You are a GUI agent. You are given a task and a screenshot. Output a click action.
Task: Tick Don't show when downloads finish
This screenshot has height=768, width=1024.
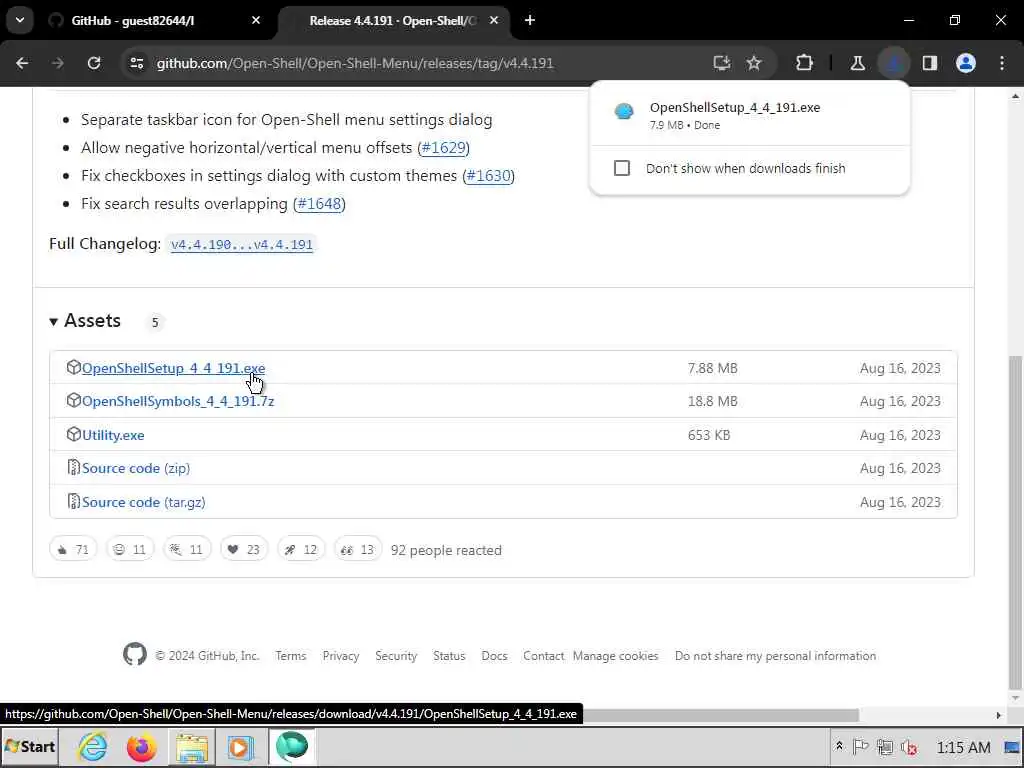(622, 168)
